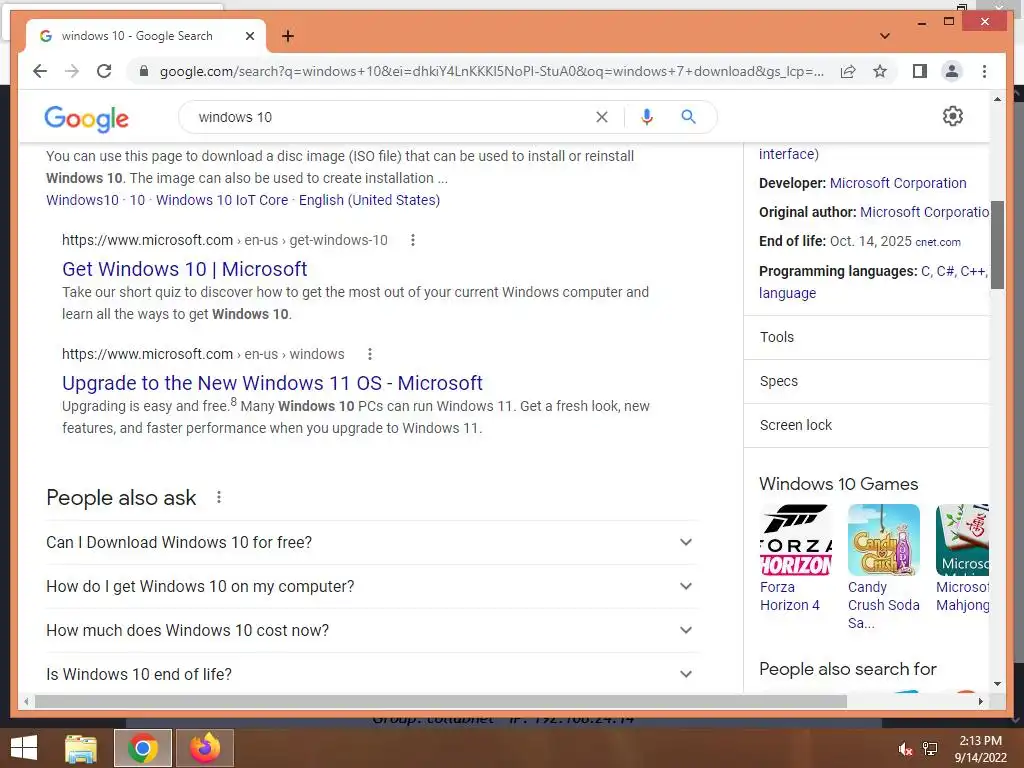Open Microsoft Mahjong game thumbnail
The width and height of the screenshot is (1024, 768).
(963, 540)
